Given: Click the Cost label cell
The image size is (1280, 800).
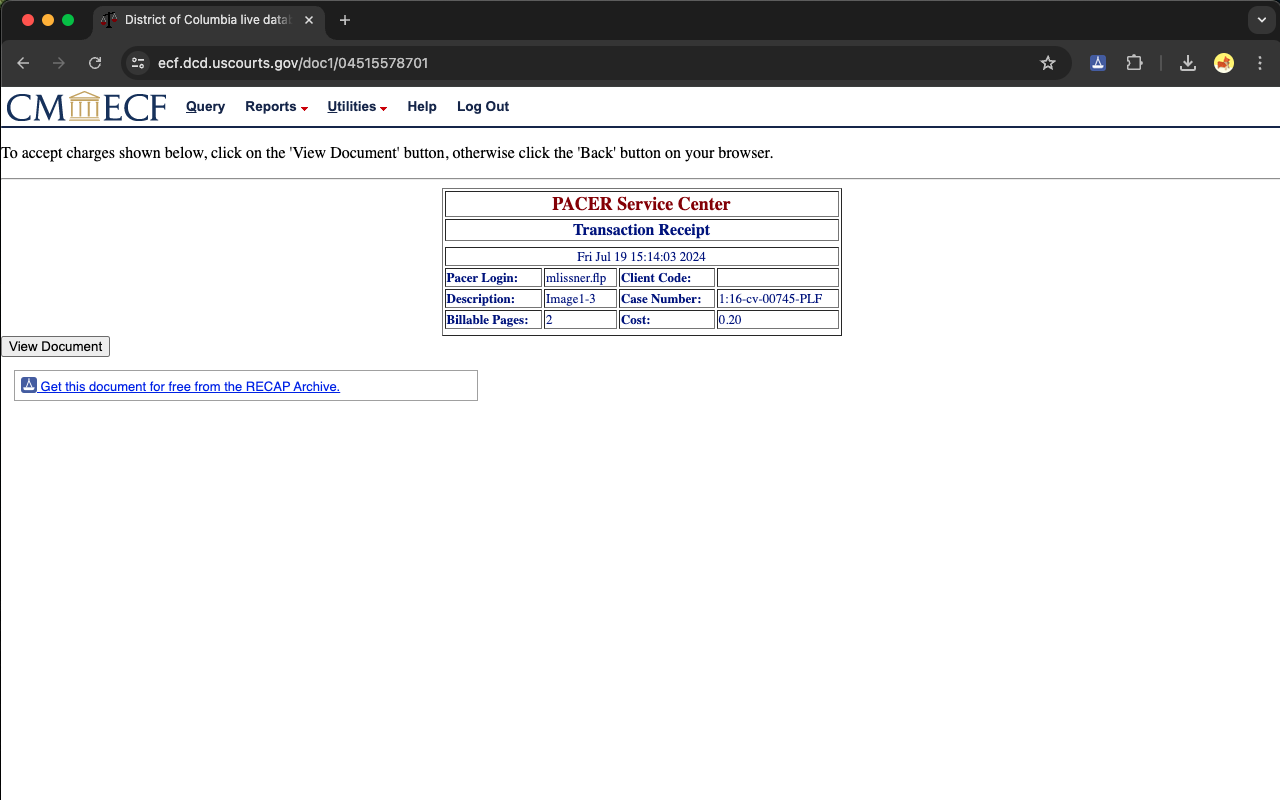Looking at the screenshot, I should tap(667, 320).
